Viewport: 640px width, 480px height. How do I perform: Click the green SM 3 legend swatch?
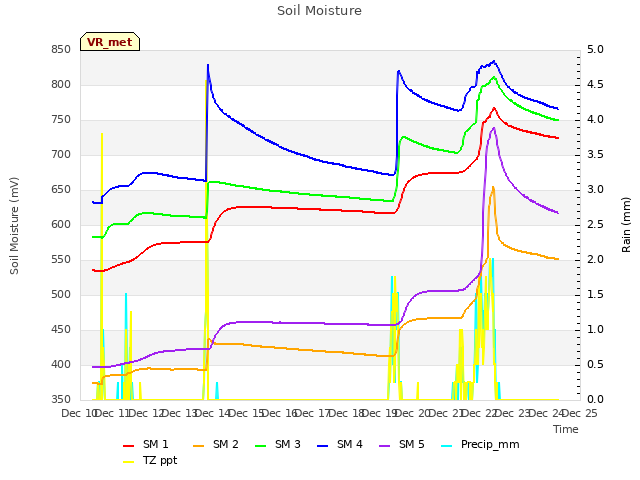click(x=261, y=446)
